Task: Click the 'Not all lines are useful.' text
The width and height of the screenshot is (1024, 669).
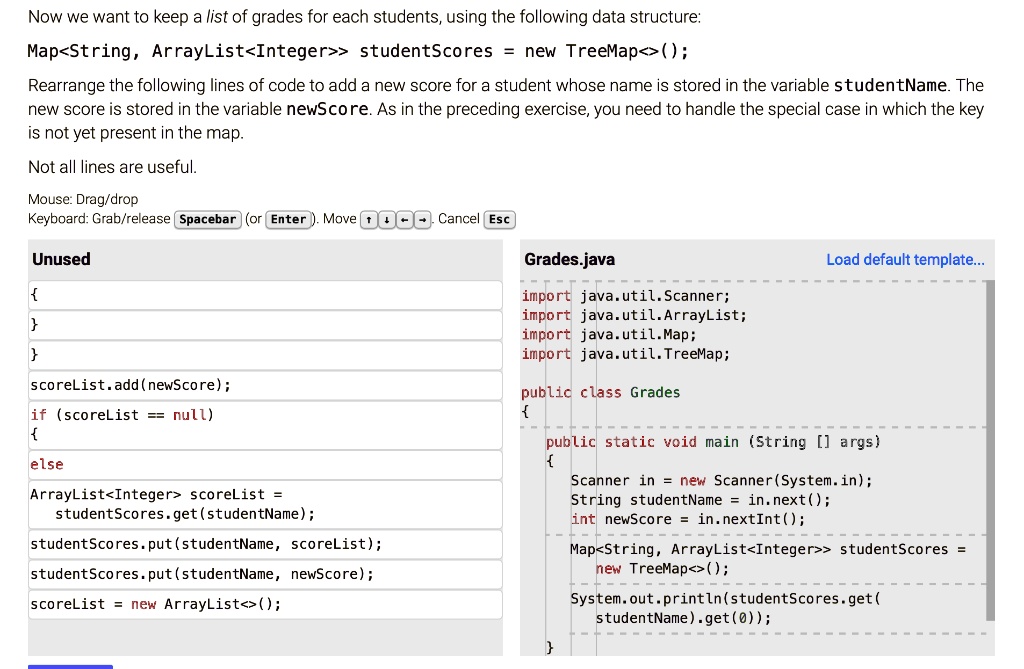Action: point(112,167)
